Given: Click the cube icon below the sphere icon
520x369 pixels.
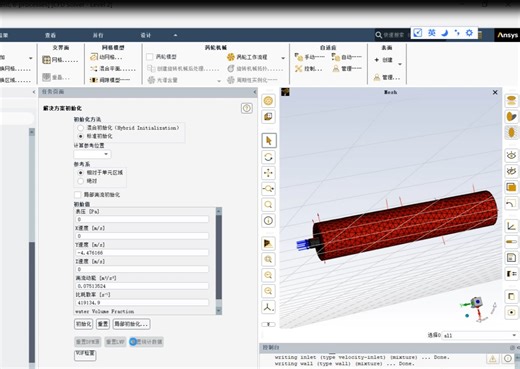Looking at the screenshot, I should pyautogui.click(x=269, y=117).
